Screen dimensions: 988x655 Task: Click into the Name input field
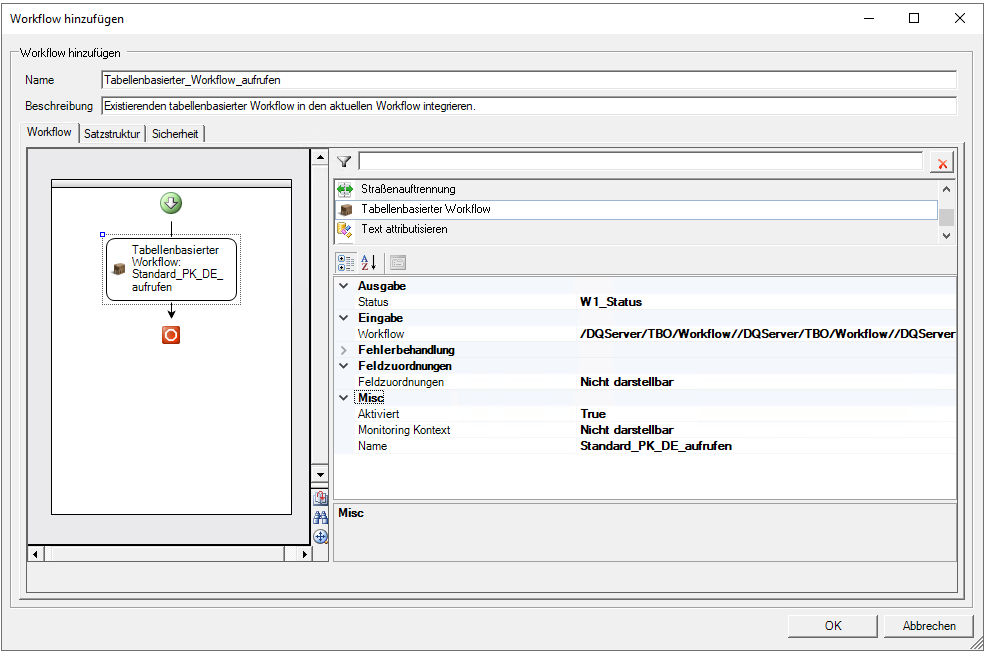(x=529, y=80)
